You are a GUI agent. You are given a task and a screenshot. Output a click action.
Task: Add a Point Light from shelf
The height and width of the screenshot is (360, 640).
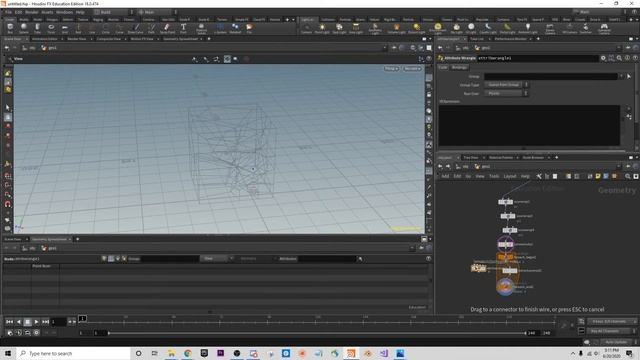(322, 28)
